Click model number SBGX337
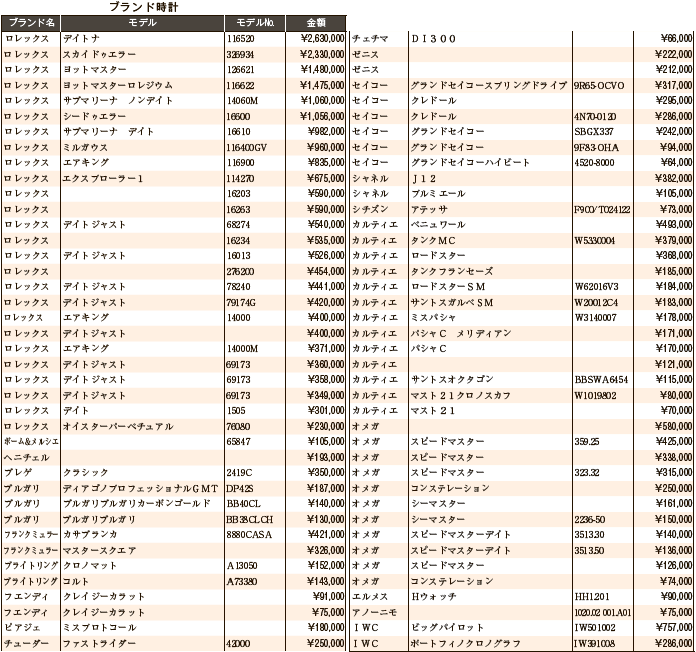 pyautogui.click(x=594, y=131)
